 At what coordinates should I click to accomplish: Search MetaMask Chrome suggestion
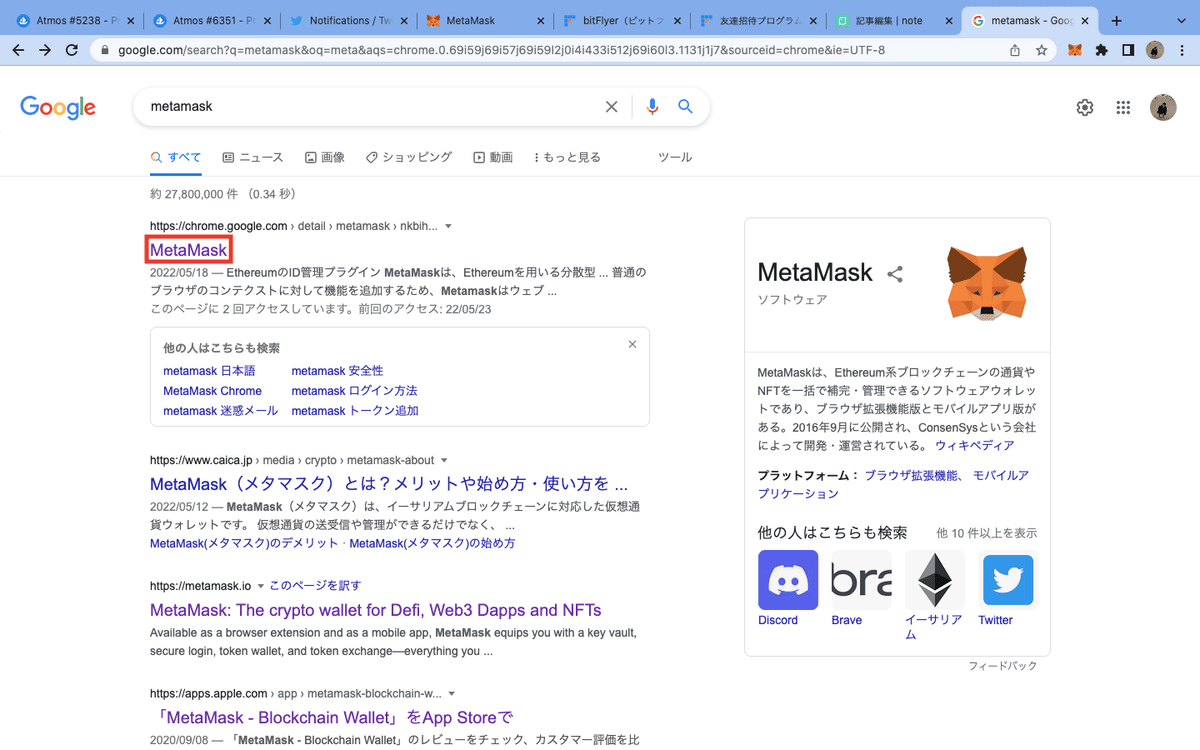[x=212, y=391]
